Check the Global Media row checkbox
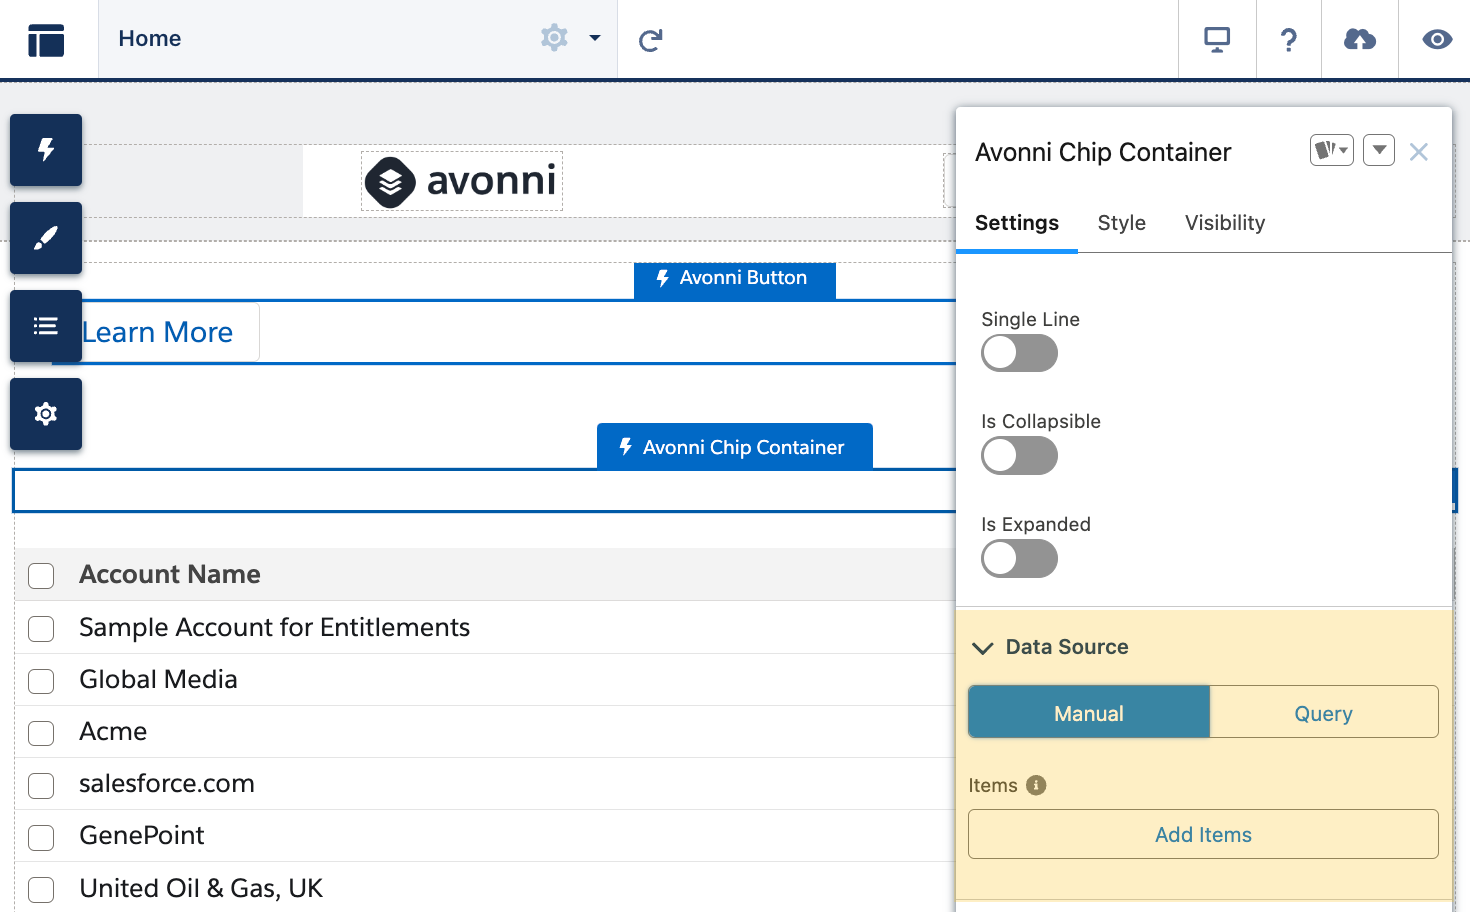The height and width of the screenshot is (912, 1470). point(41,681)
